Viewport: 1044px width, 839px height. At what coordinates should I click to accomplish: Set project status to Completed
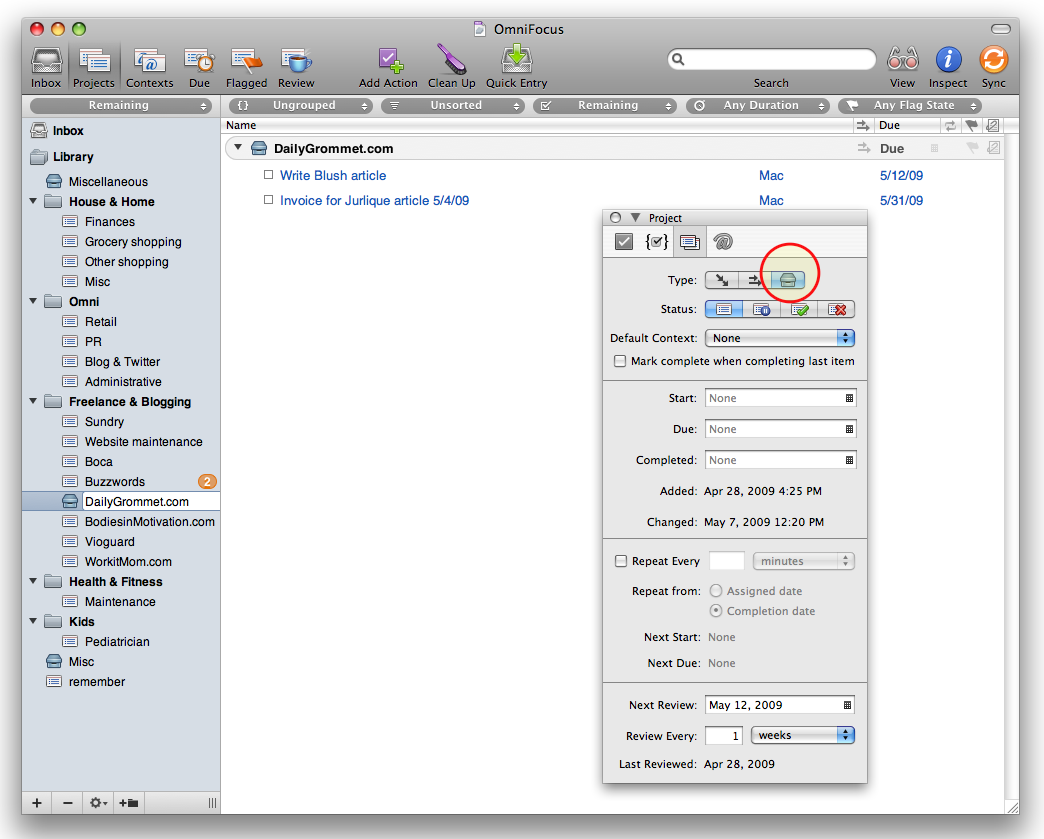800,310
